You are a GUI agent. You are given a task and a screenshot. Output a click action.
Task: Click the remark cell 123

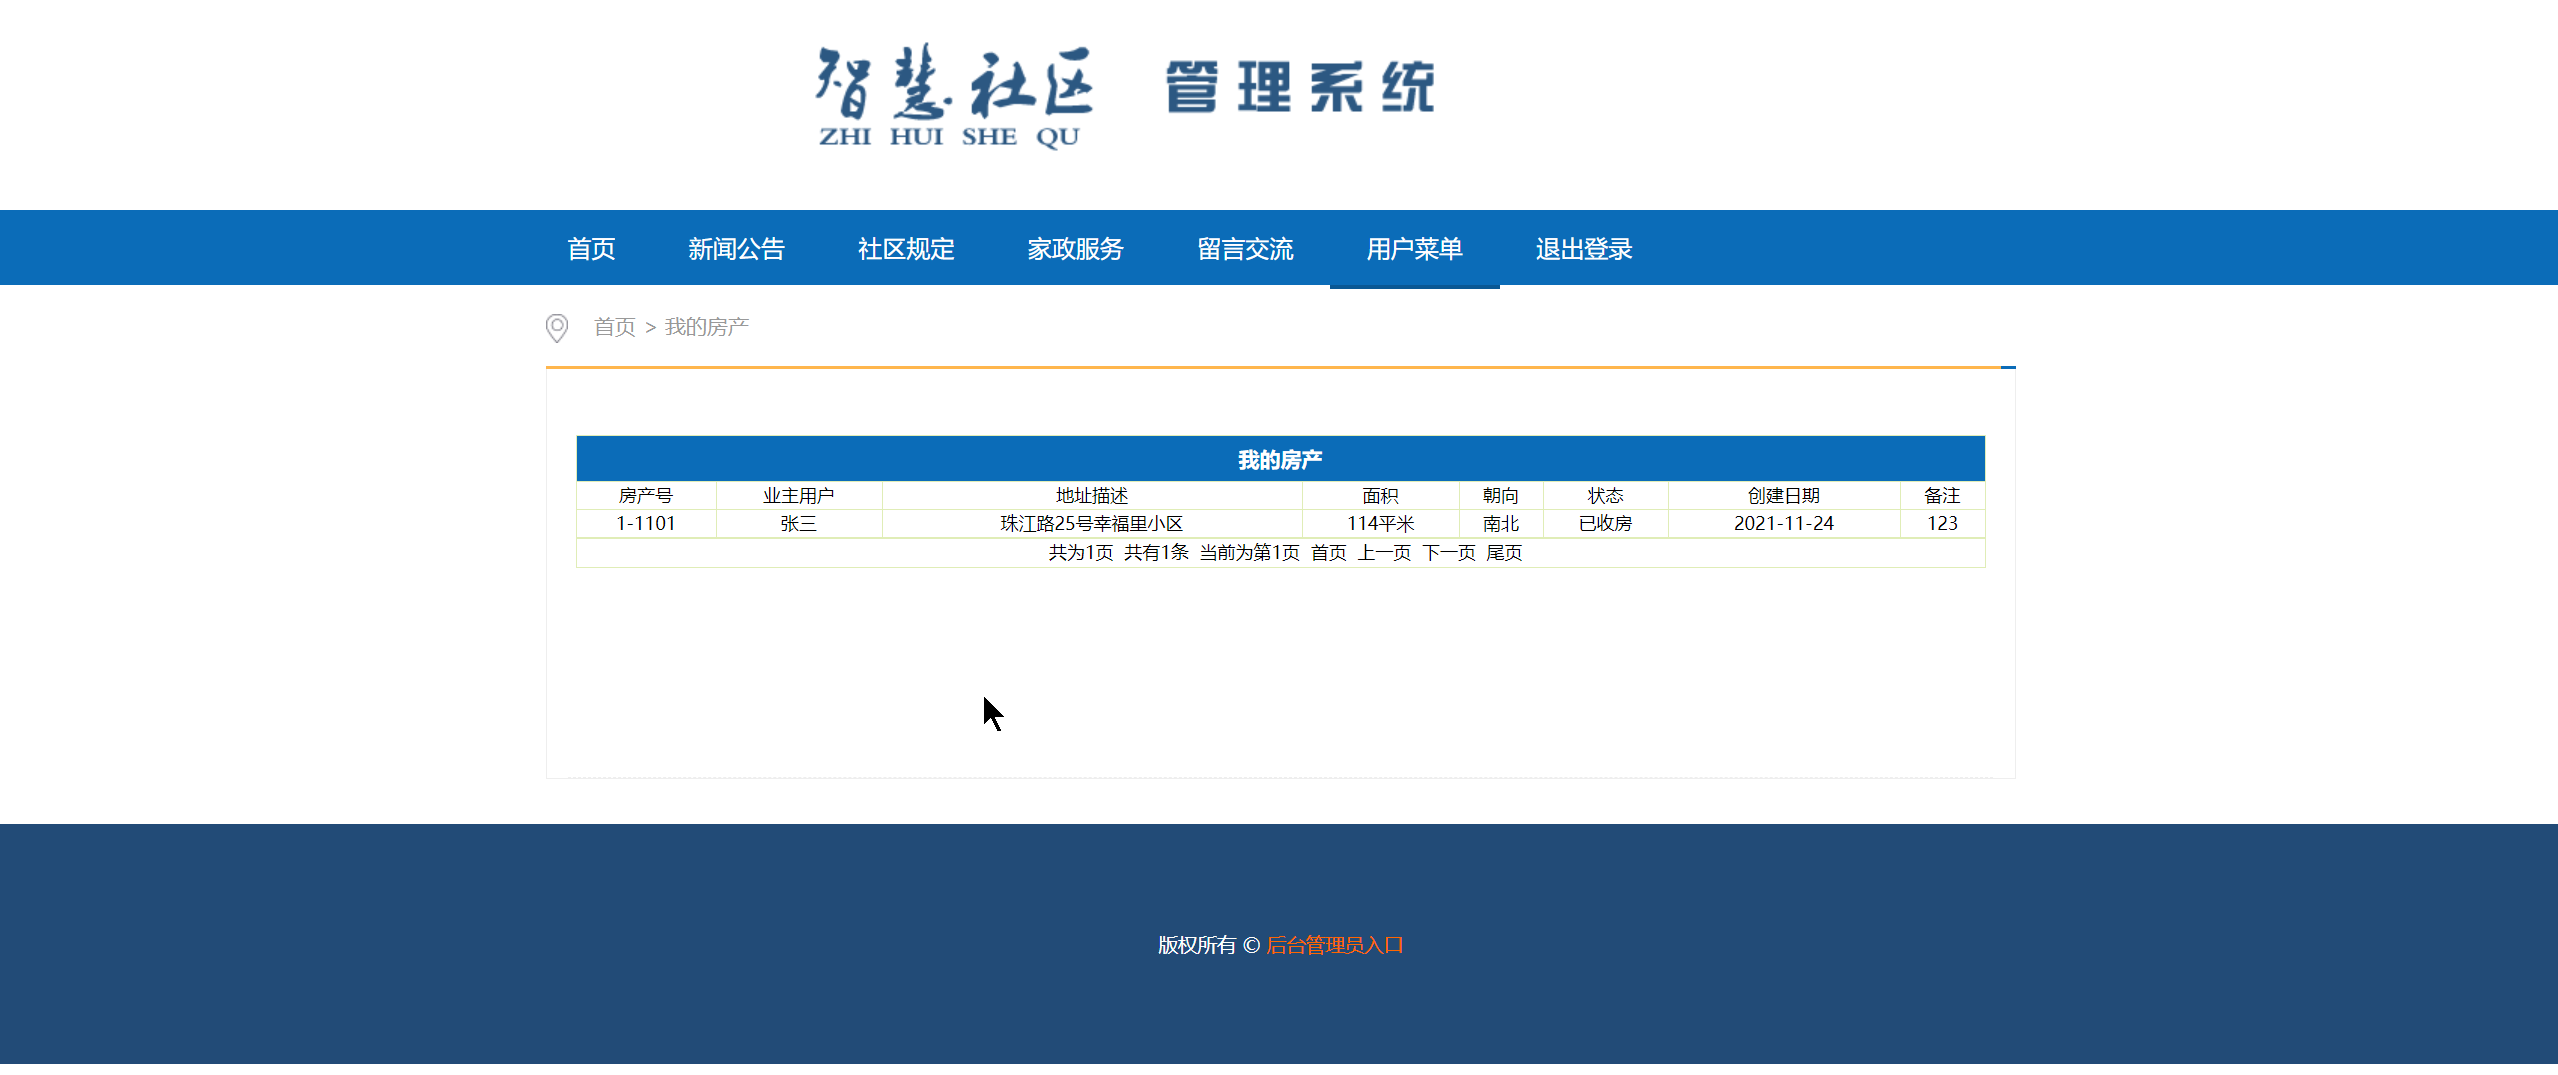[1942, 524]
